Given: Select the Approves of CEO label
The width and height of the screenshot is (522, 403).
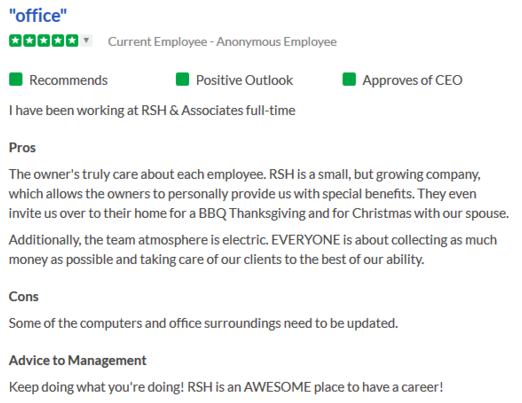Looking at the screenshot, I should click(412, 80).
